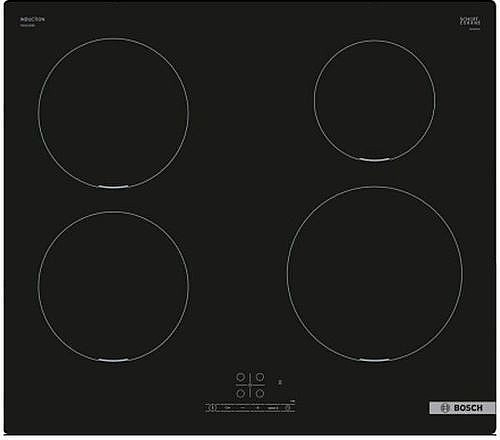Select the rear-left zone selector icon
Viewport: 500px width, 440px height.
click(240, 377)
